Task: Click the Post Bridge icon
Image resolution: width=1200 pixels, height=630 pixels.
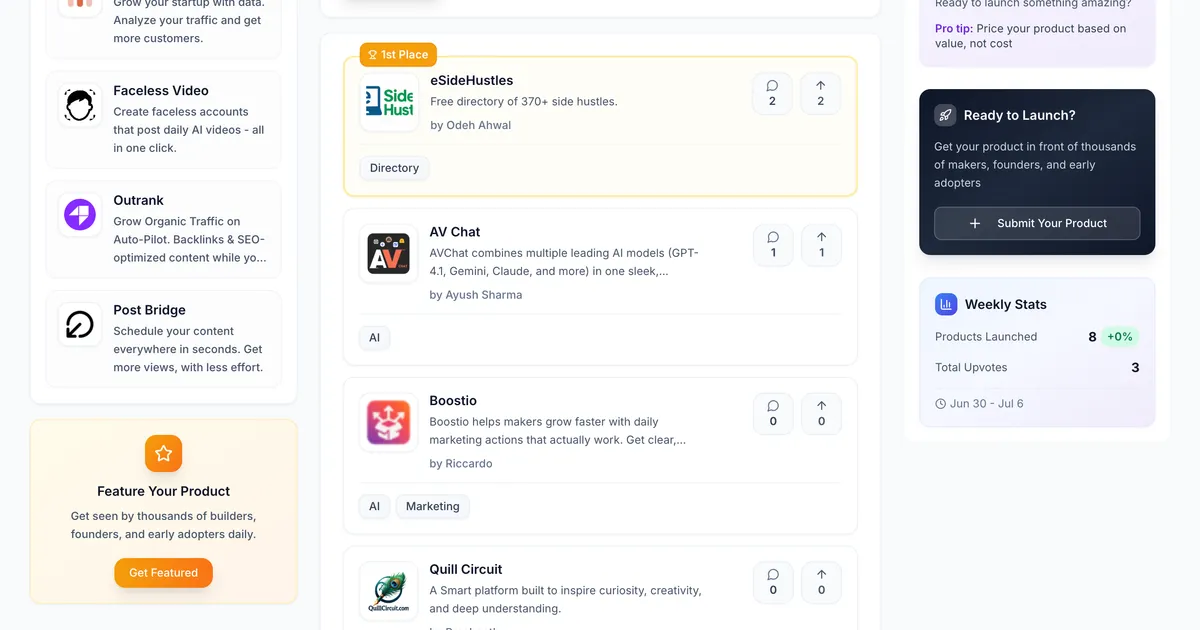Action: [79, 323]
